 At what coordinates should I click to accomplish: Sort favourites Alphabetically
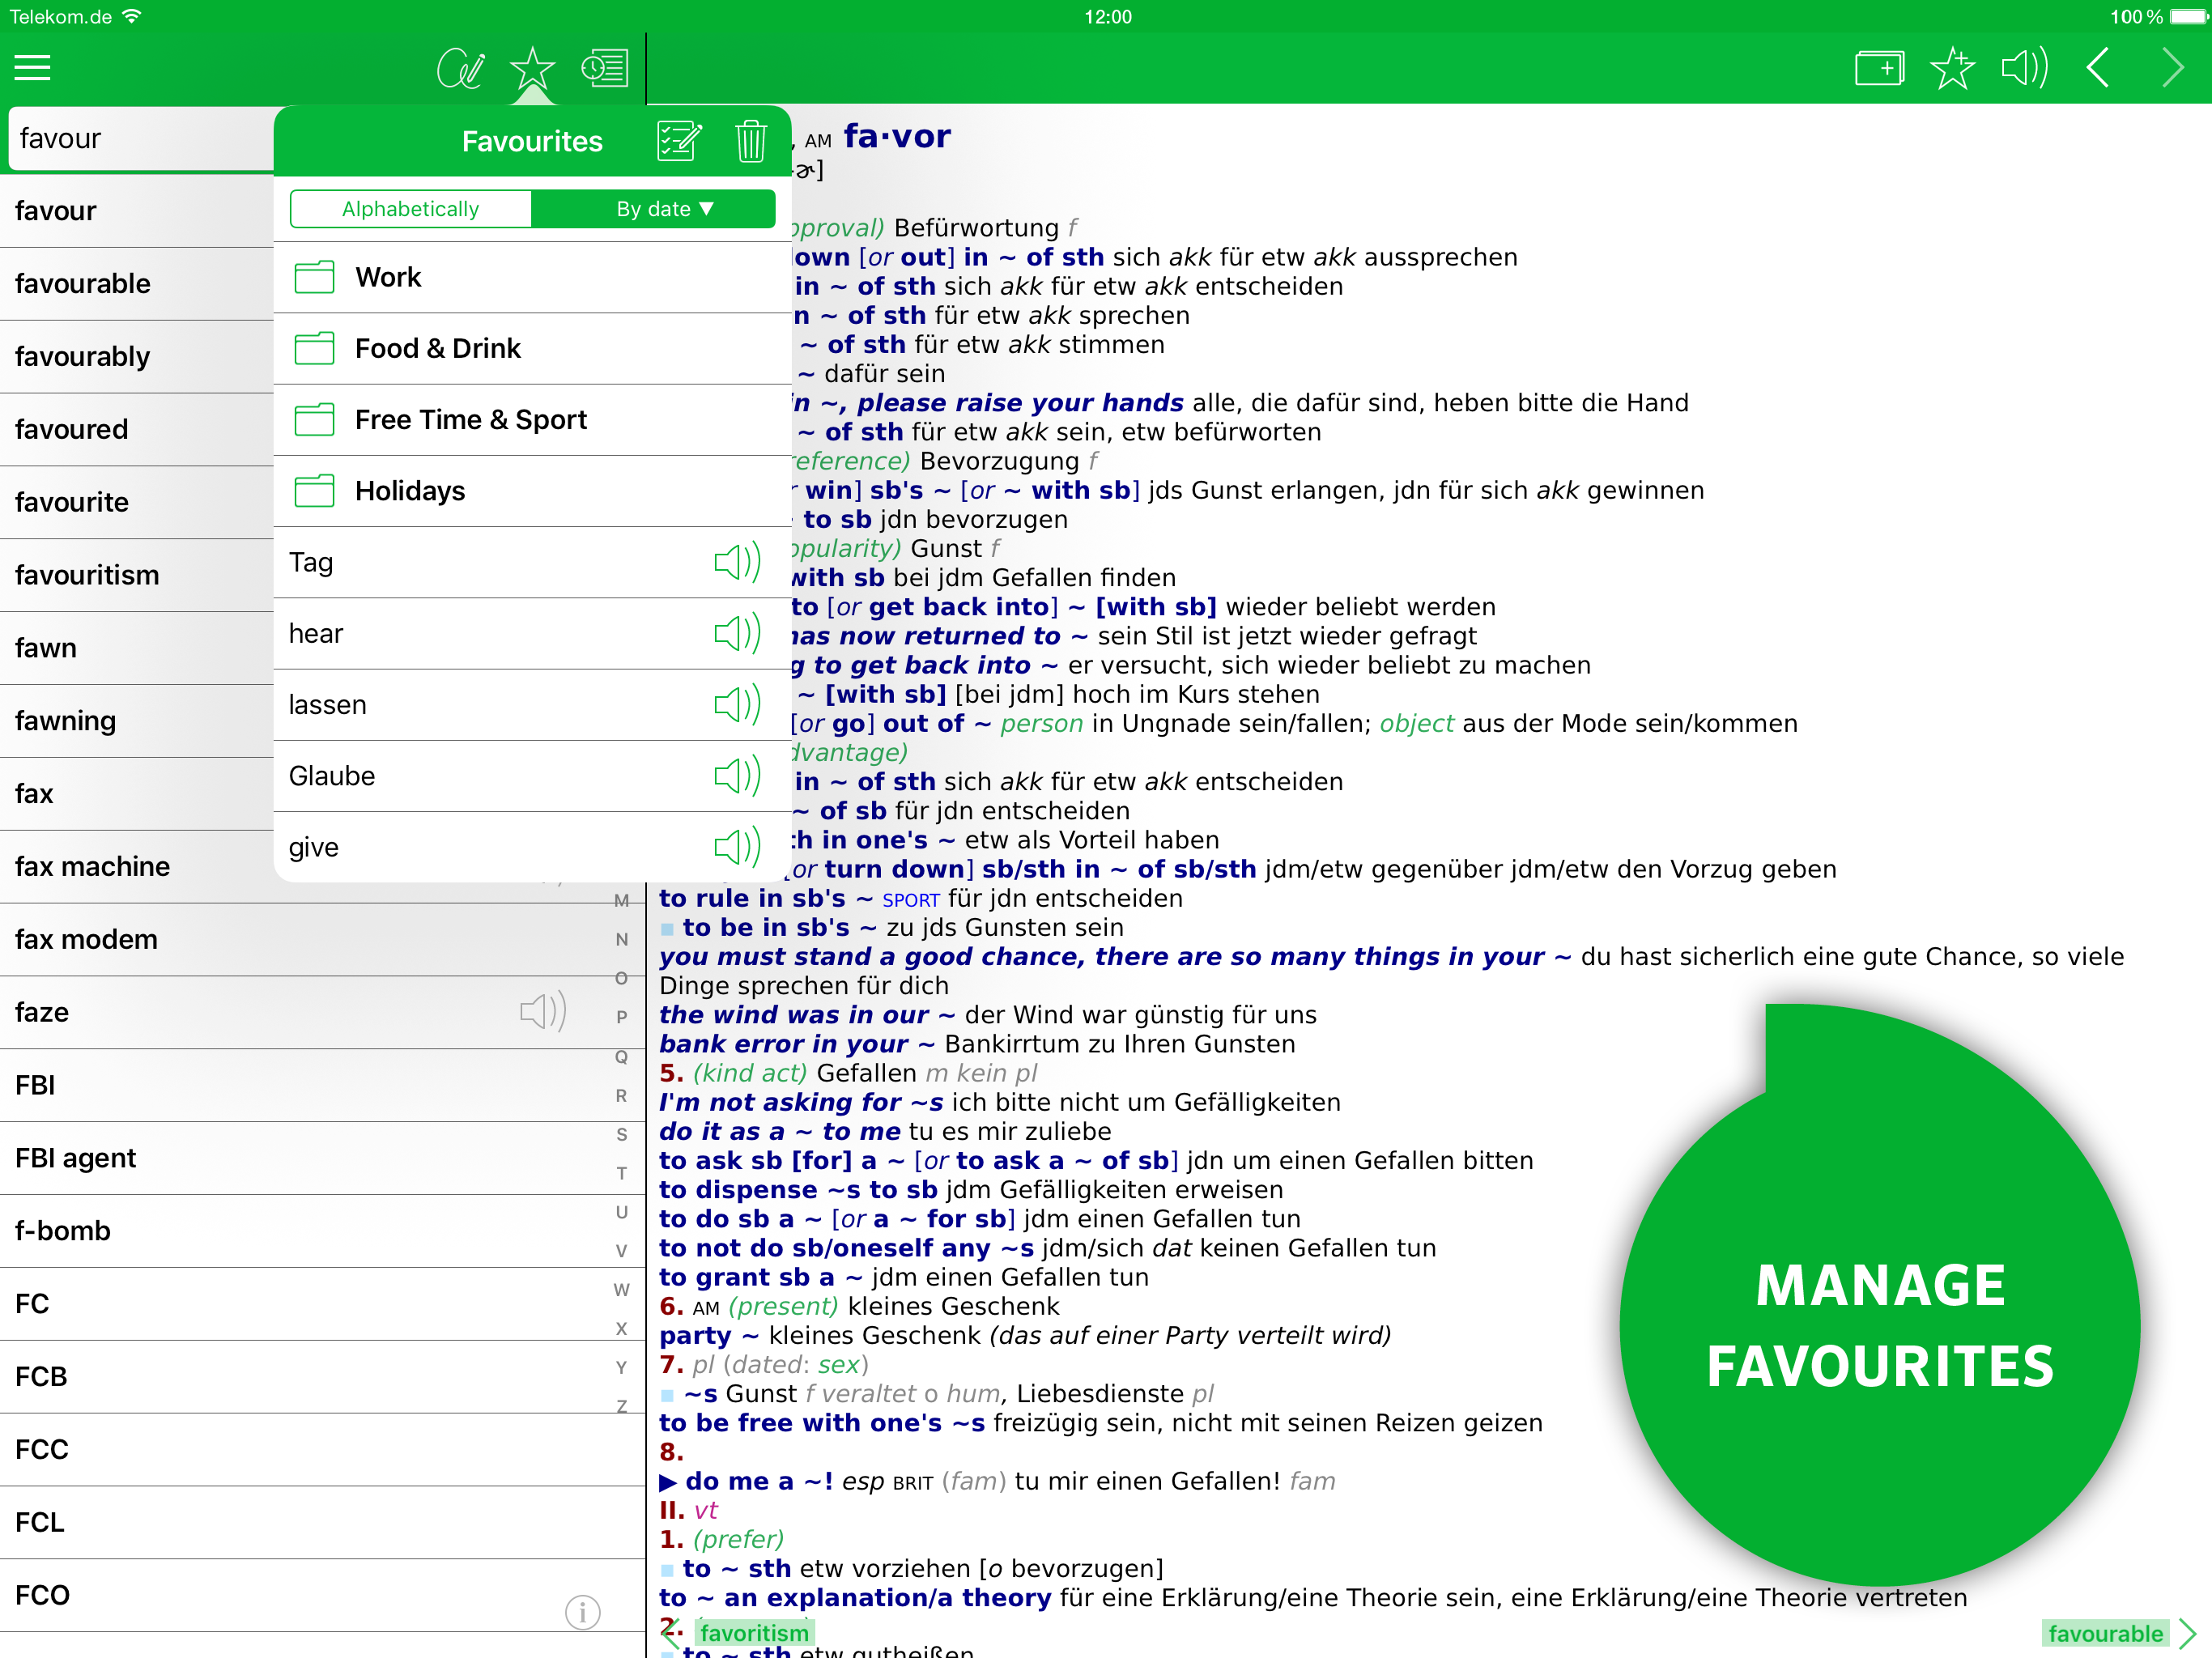[411, 209]
